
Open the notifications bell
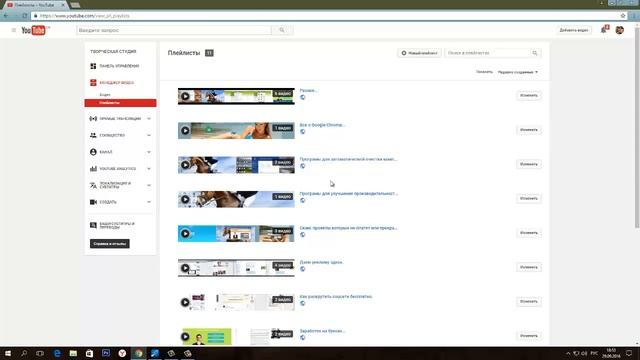click(604, 30)
